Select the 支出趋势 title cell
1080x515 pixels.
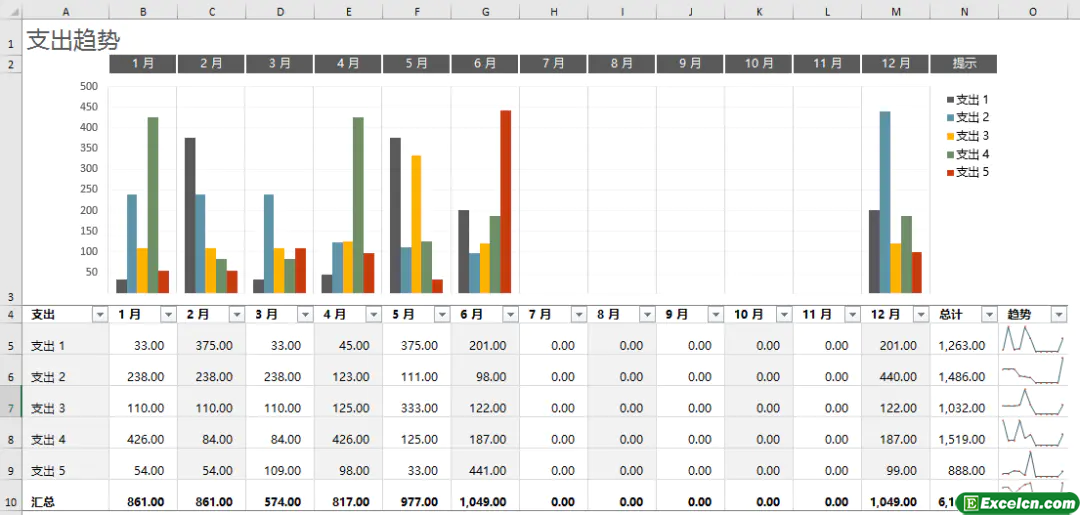(73, 41)
